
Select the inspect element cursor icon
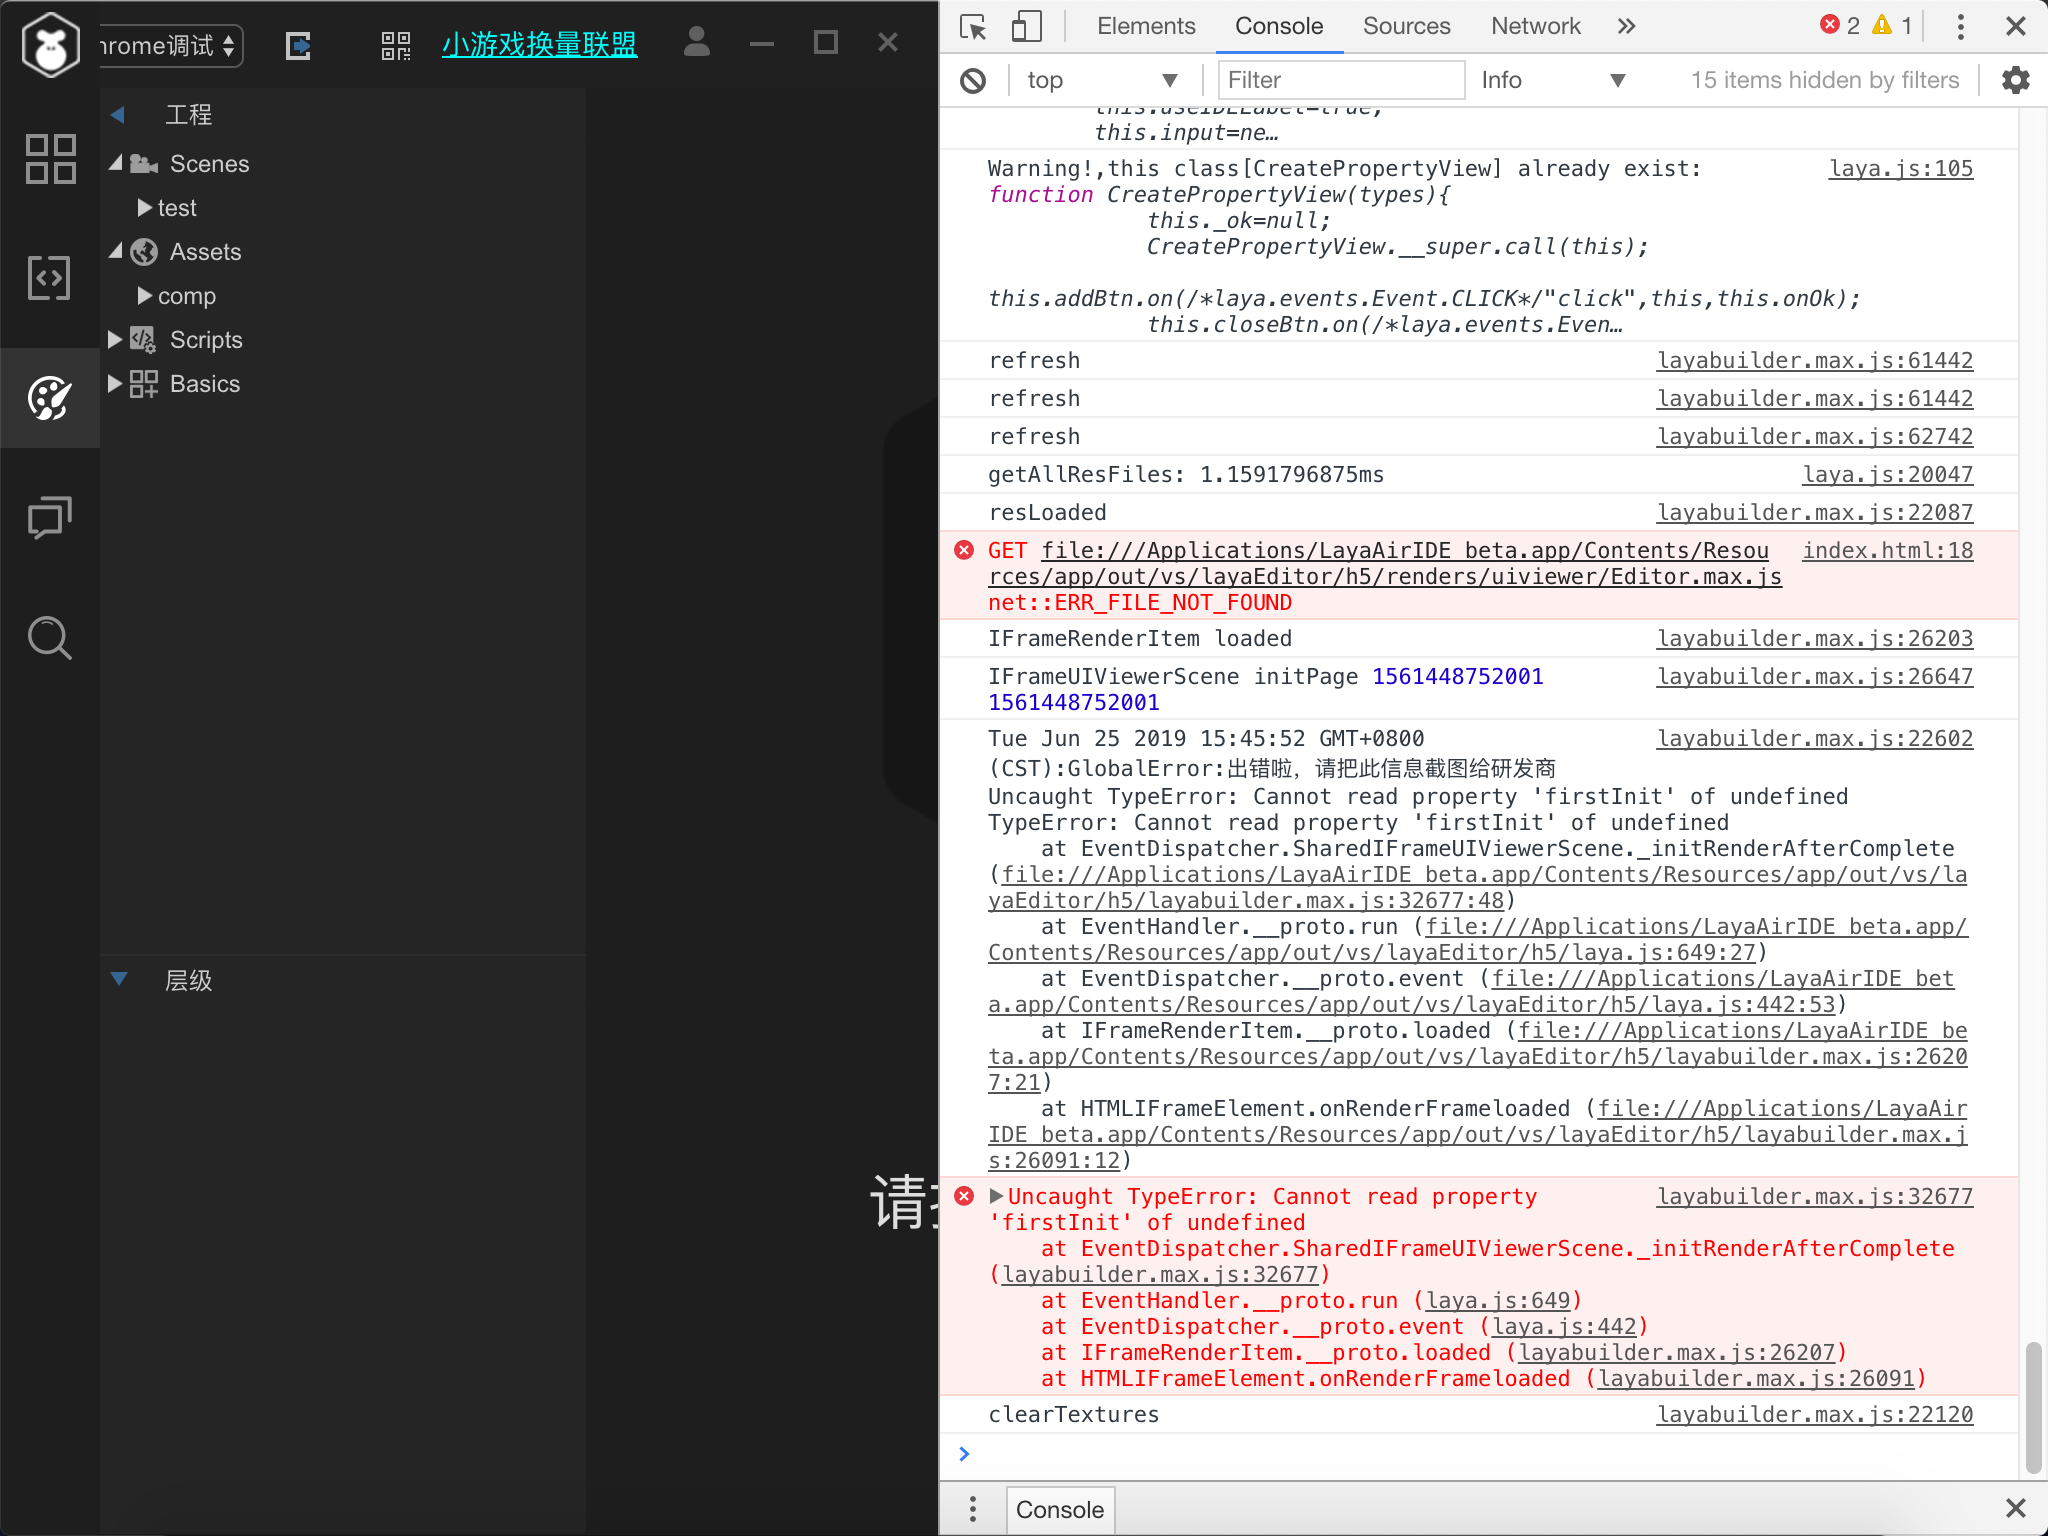pyautogui.click(x=973, y=26)
